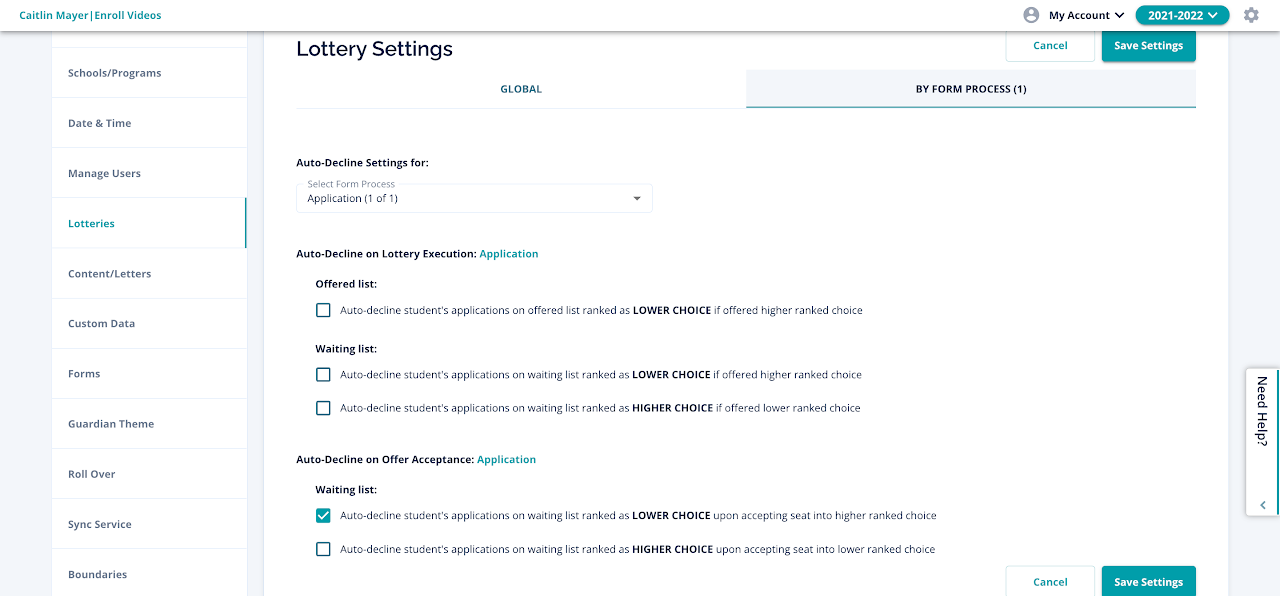This screenshot has width=1280, height=596.
Task: Collapse the Need Help panel arrow
Action: 1263,505
